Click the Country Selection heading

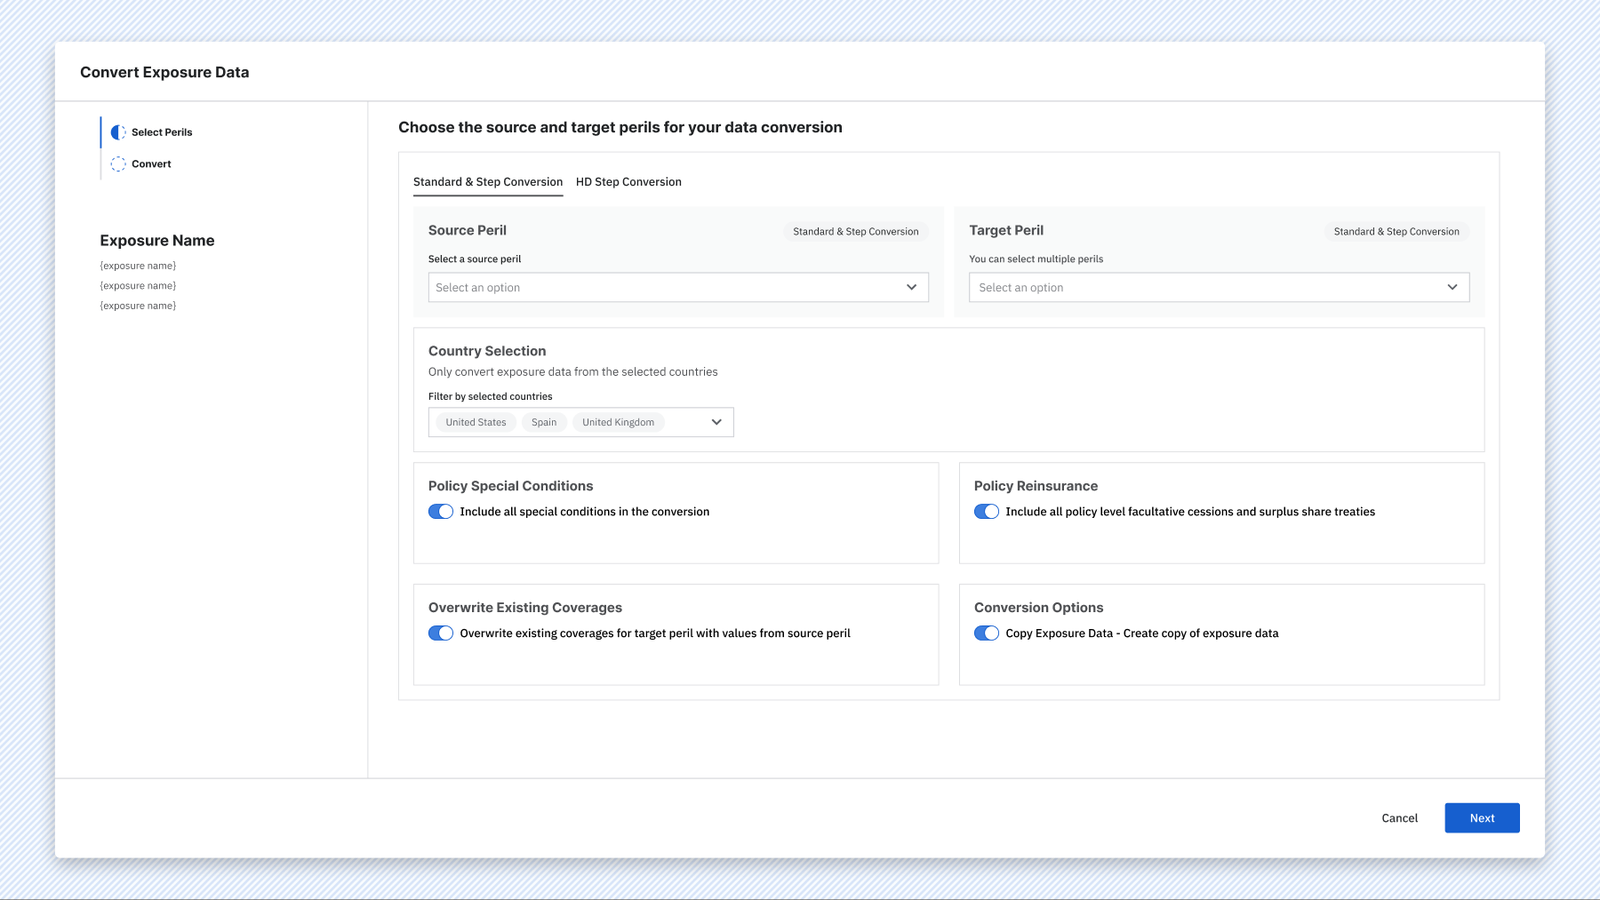point(487,351)
